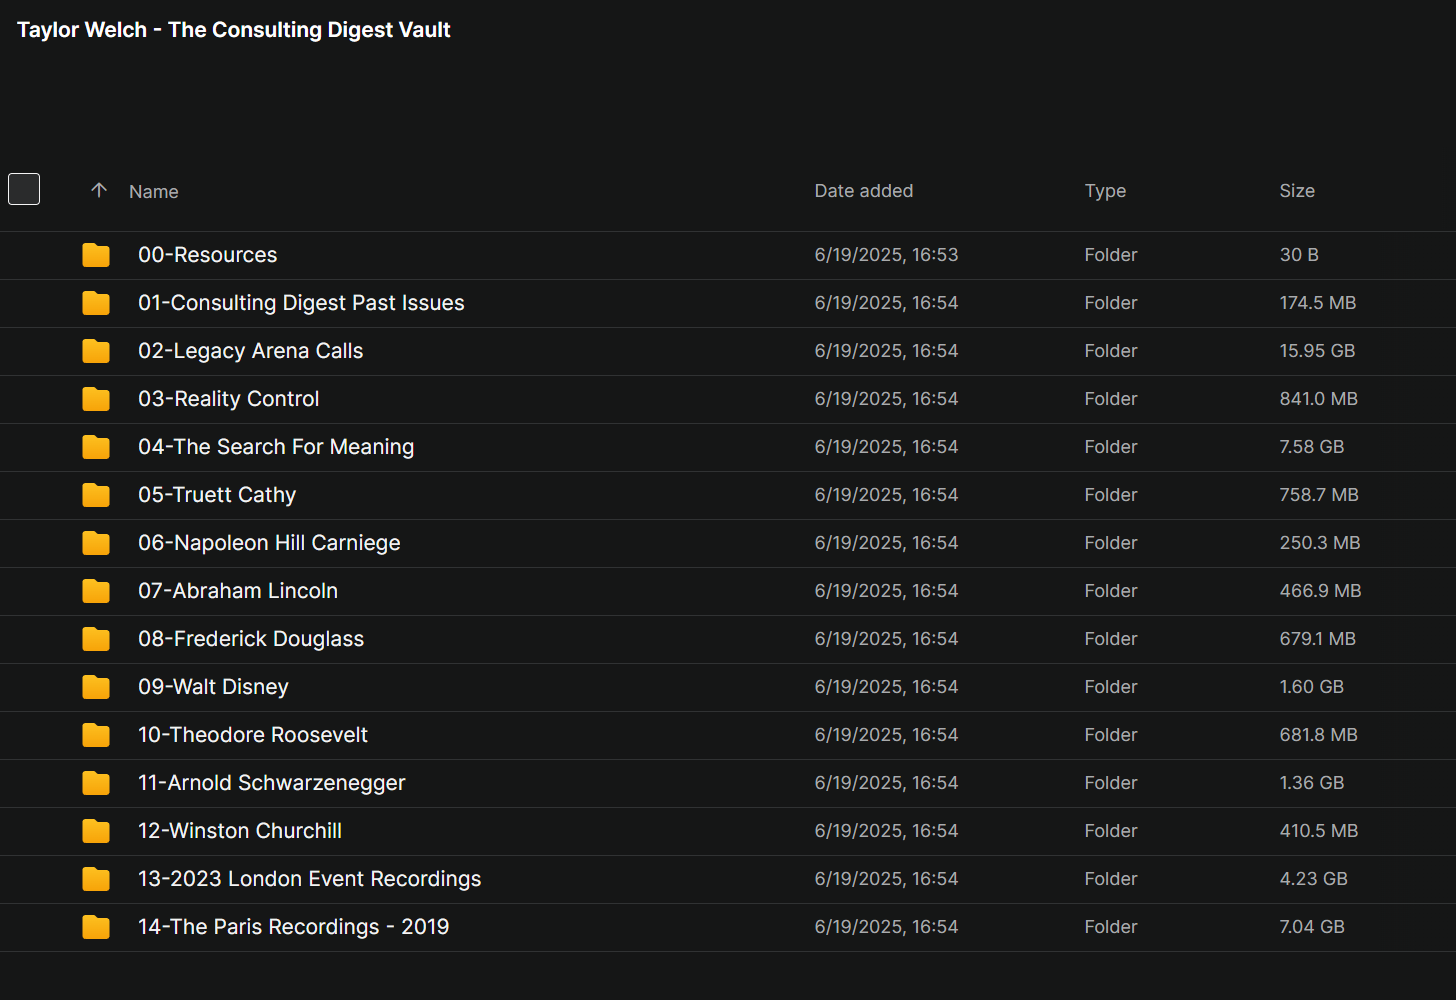Viewport: 1456px width, 1000px height.
Task: Click the folder icon for 05-Truett Cathy
Action: tap(96, 495)
